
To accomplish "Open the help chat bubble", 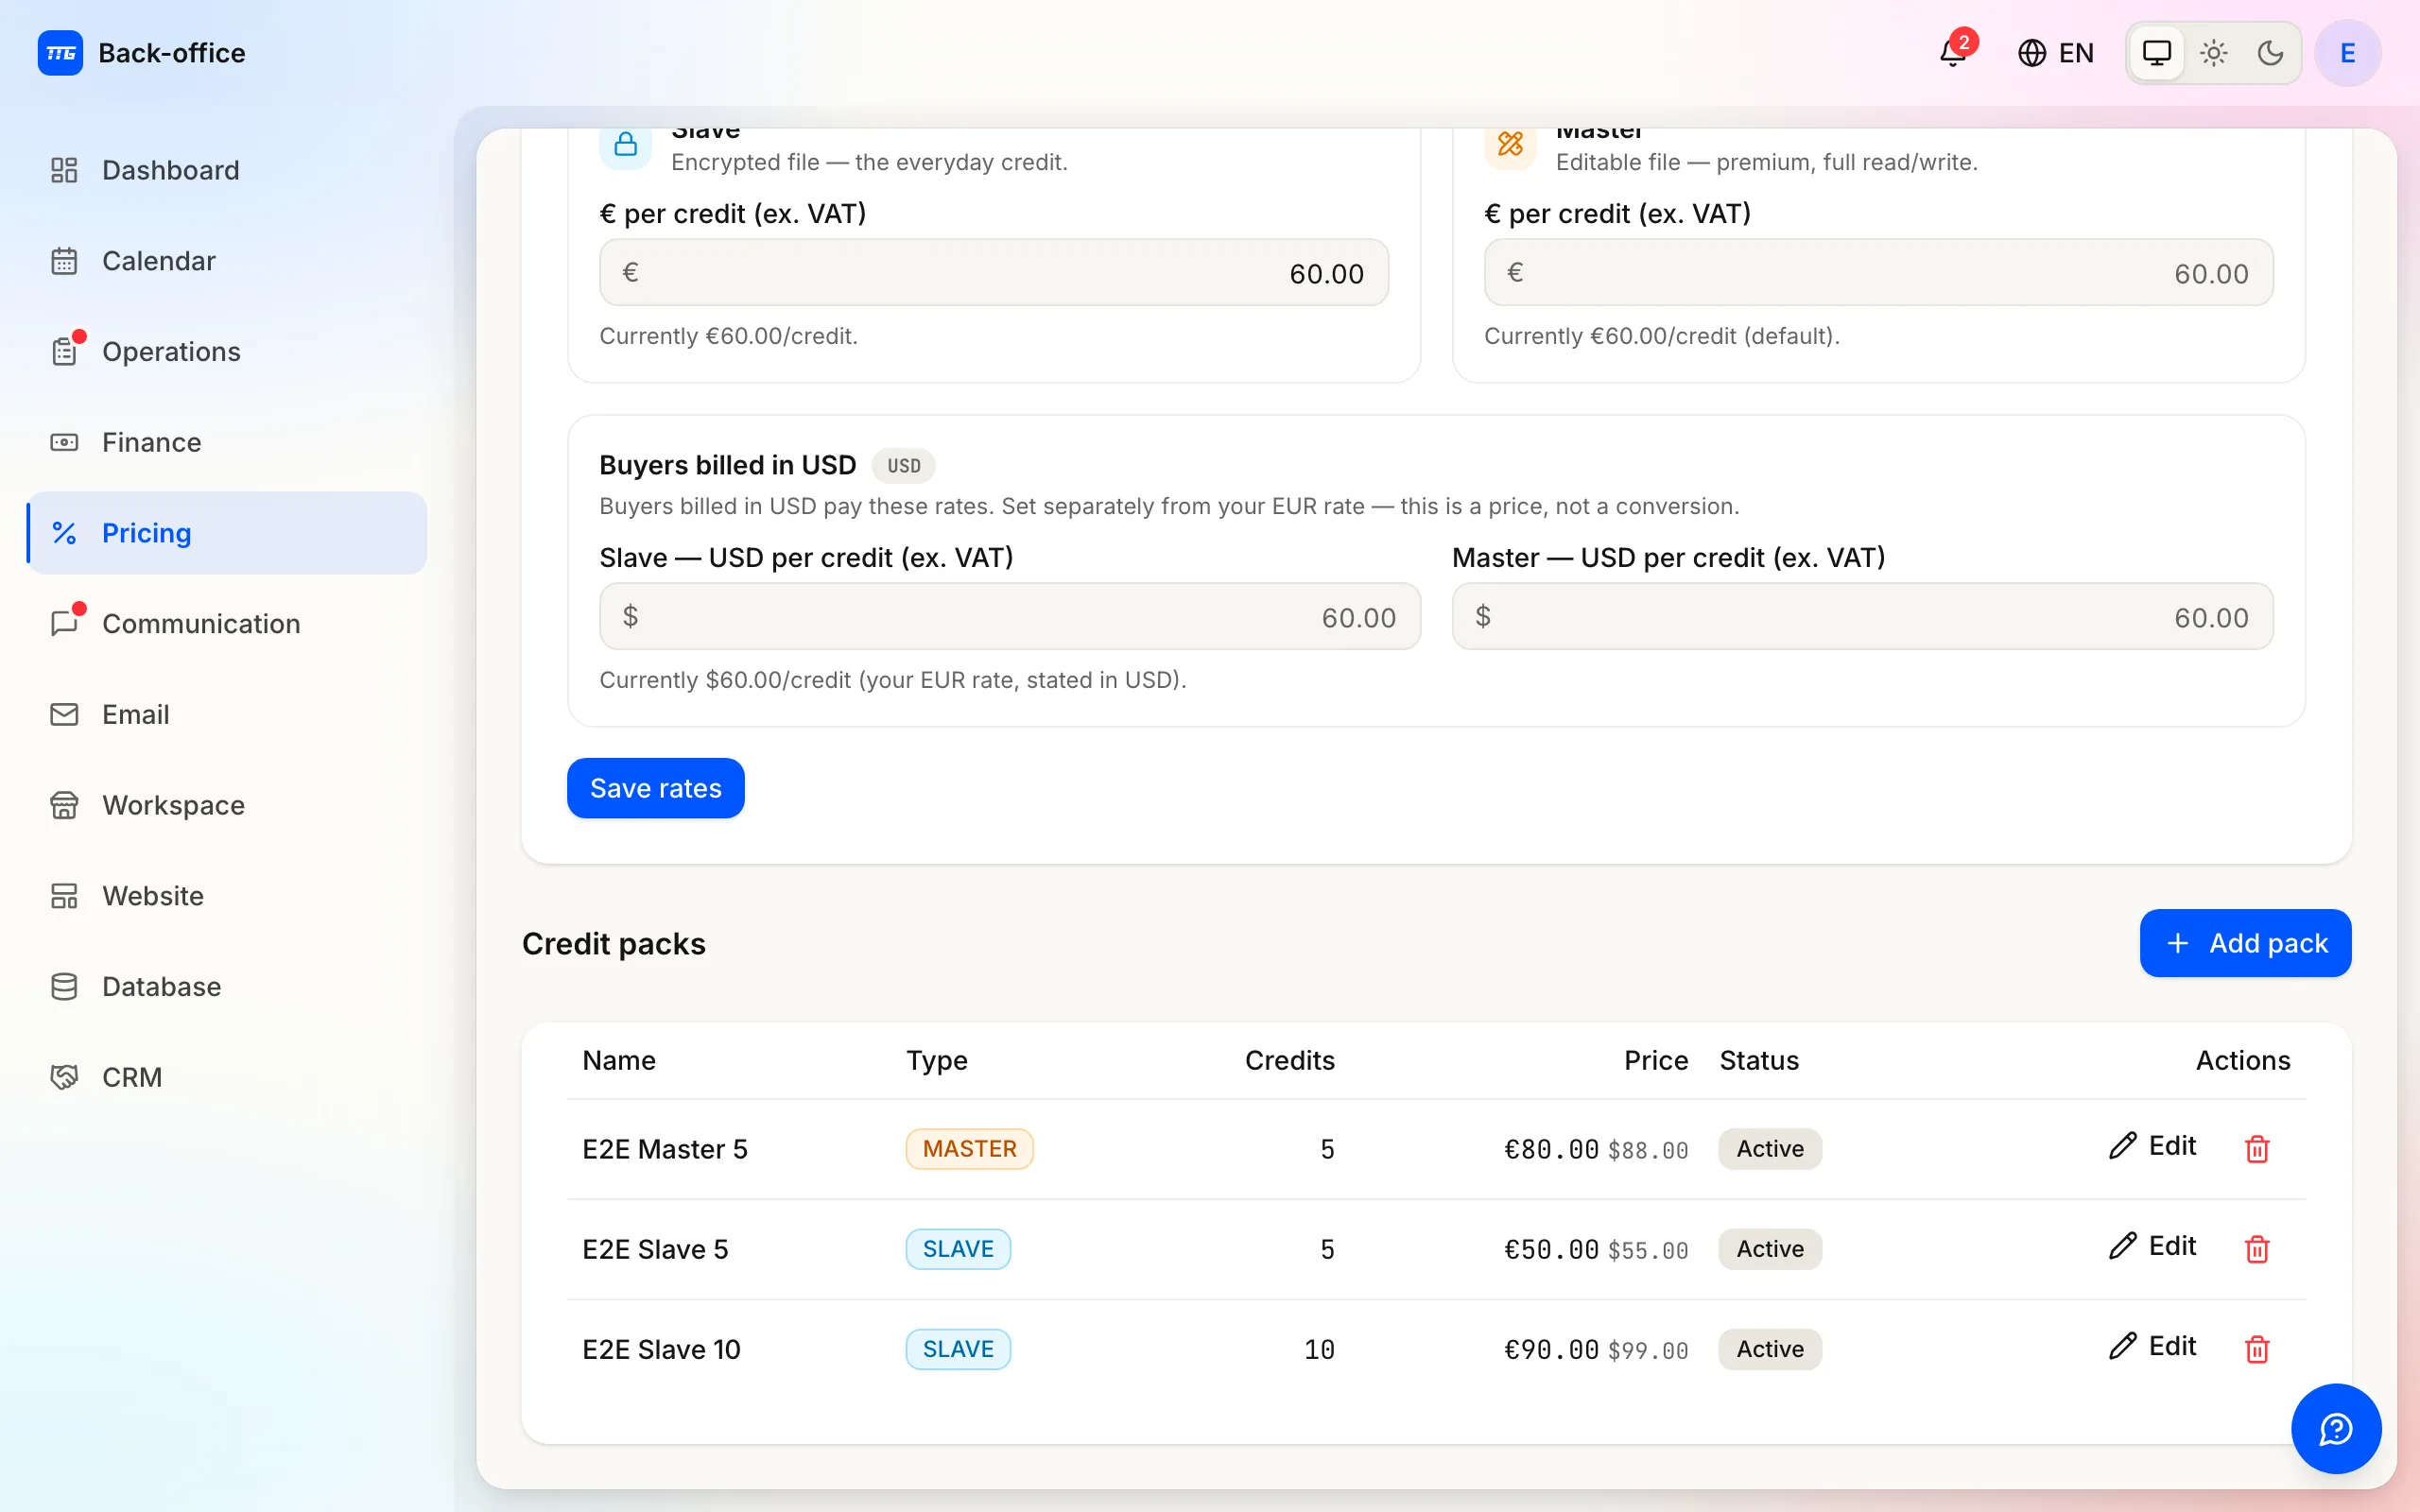I will pyautogui.click(x=2336, y=1429).
